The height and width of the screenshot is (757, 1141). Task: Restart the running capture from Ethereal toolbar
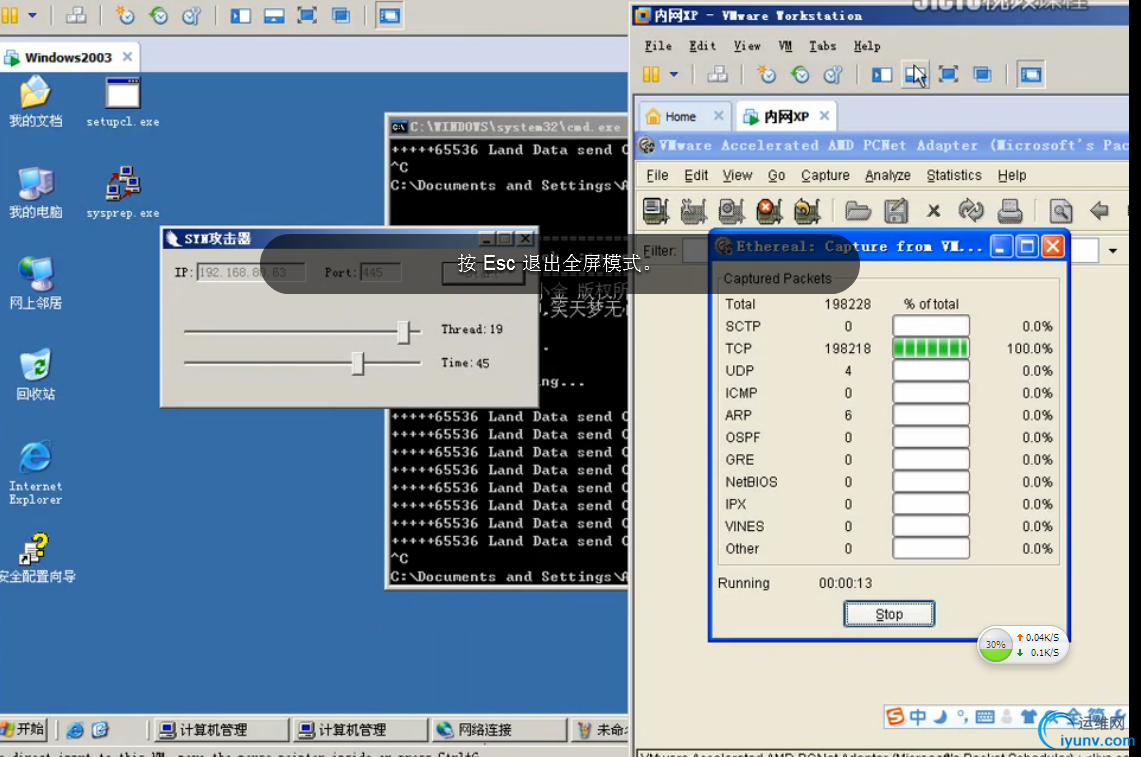(x=807, y=211)
